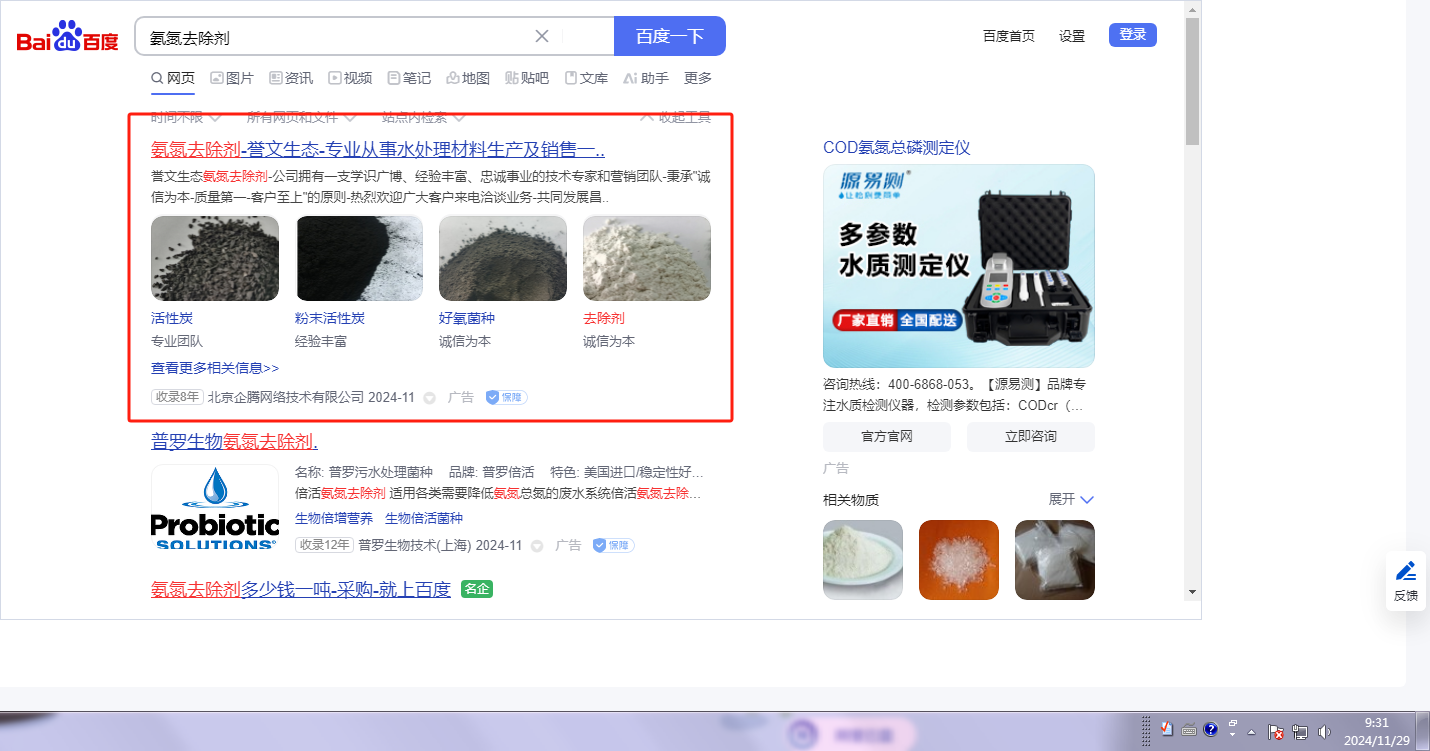This screenshot has width=1430, height=751.
Task: Open the 普罗生物氨氮去除剂 result title
Action: [234, 442]
